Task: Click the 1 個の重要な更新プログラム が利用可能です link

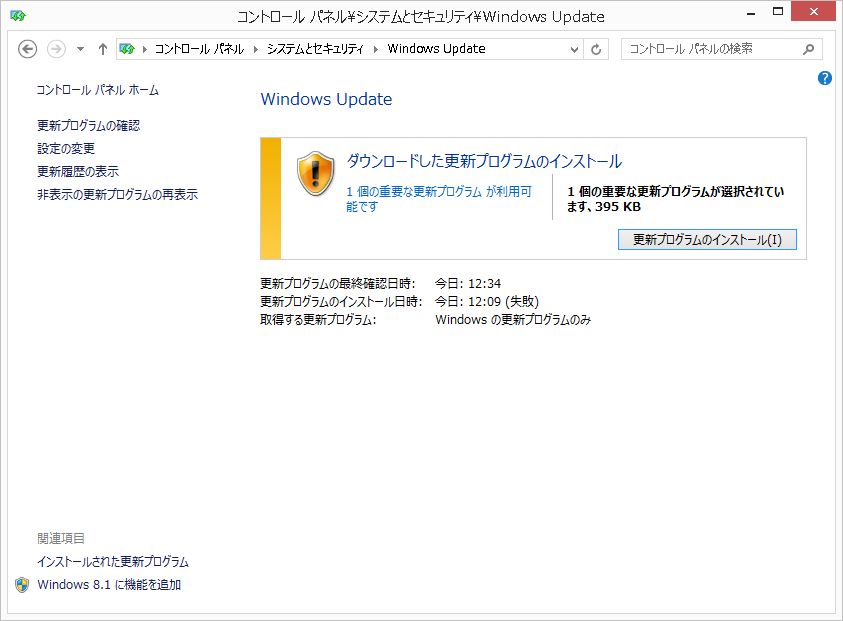Action: pos(439,199)
